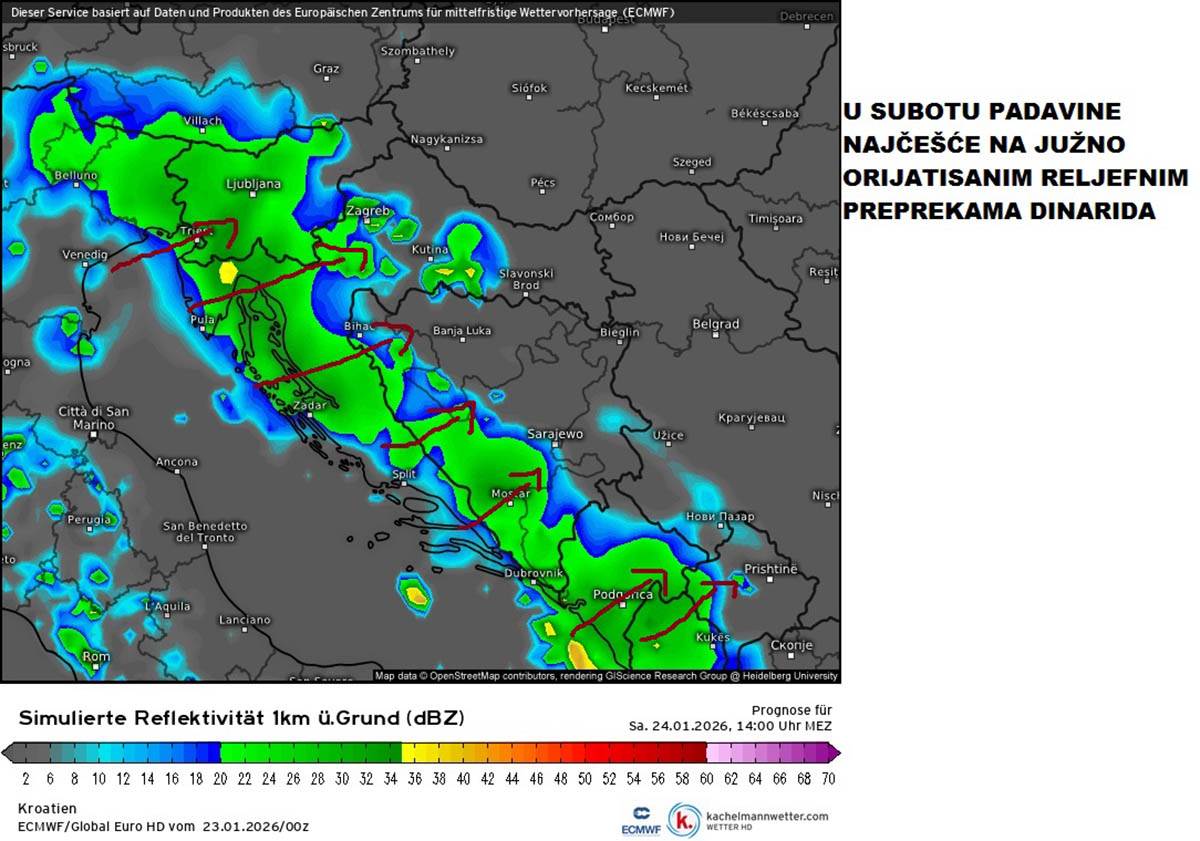Pick the red 52 dBZ color on the scale
This screenshot has width=1200, height=841.
click(x=607, y=752)
